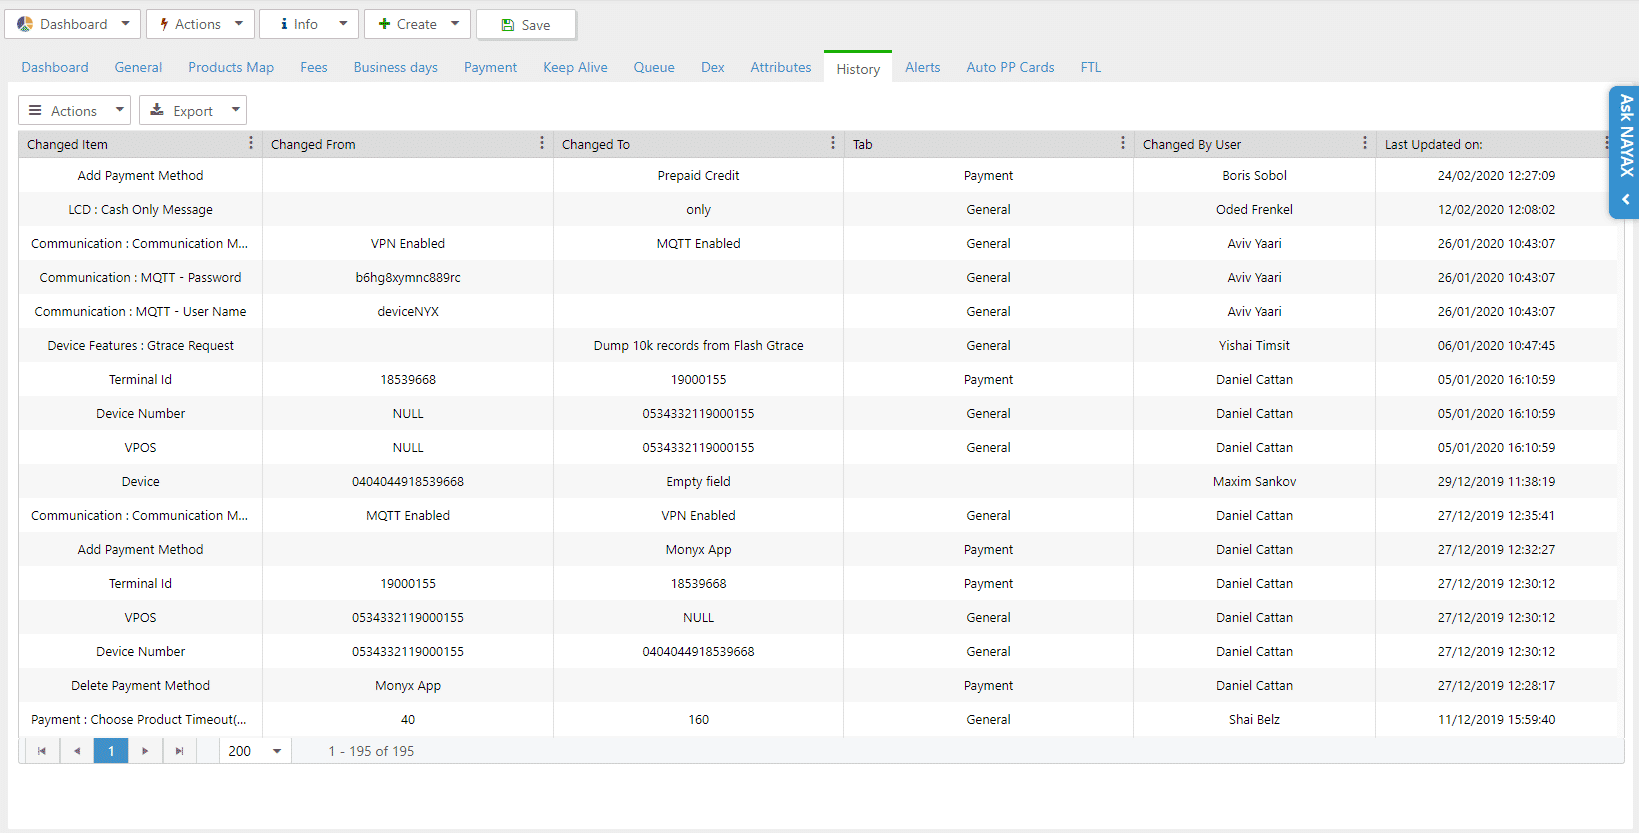Click the Save button
Viewport: 1639px width, 833px height.
(526, 24)
